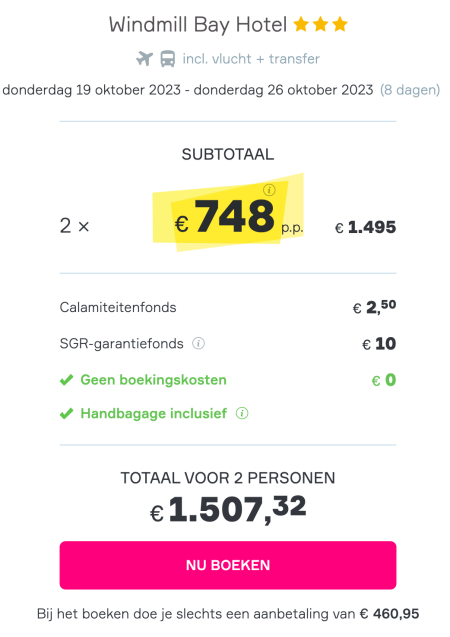Click the three-star hotel rating
The image size is (450, 637).
pos(320,24)
